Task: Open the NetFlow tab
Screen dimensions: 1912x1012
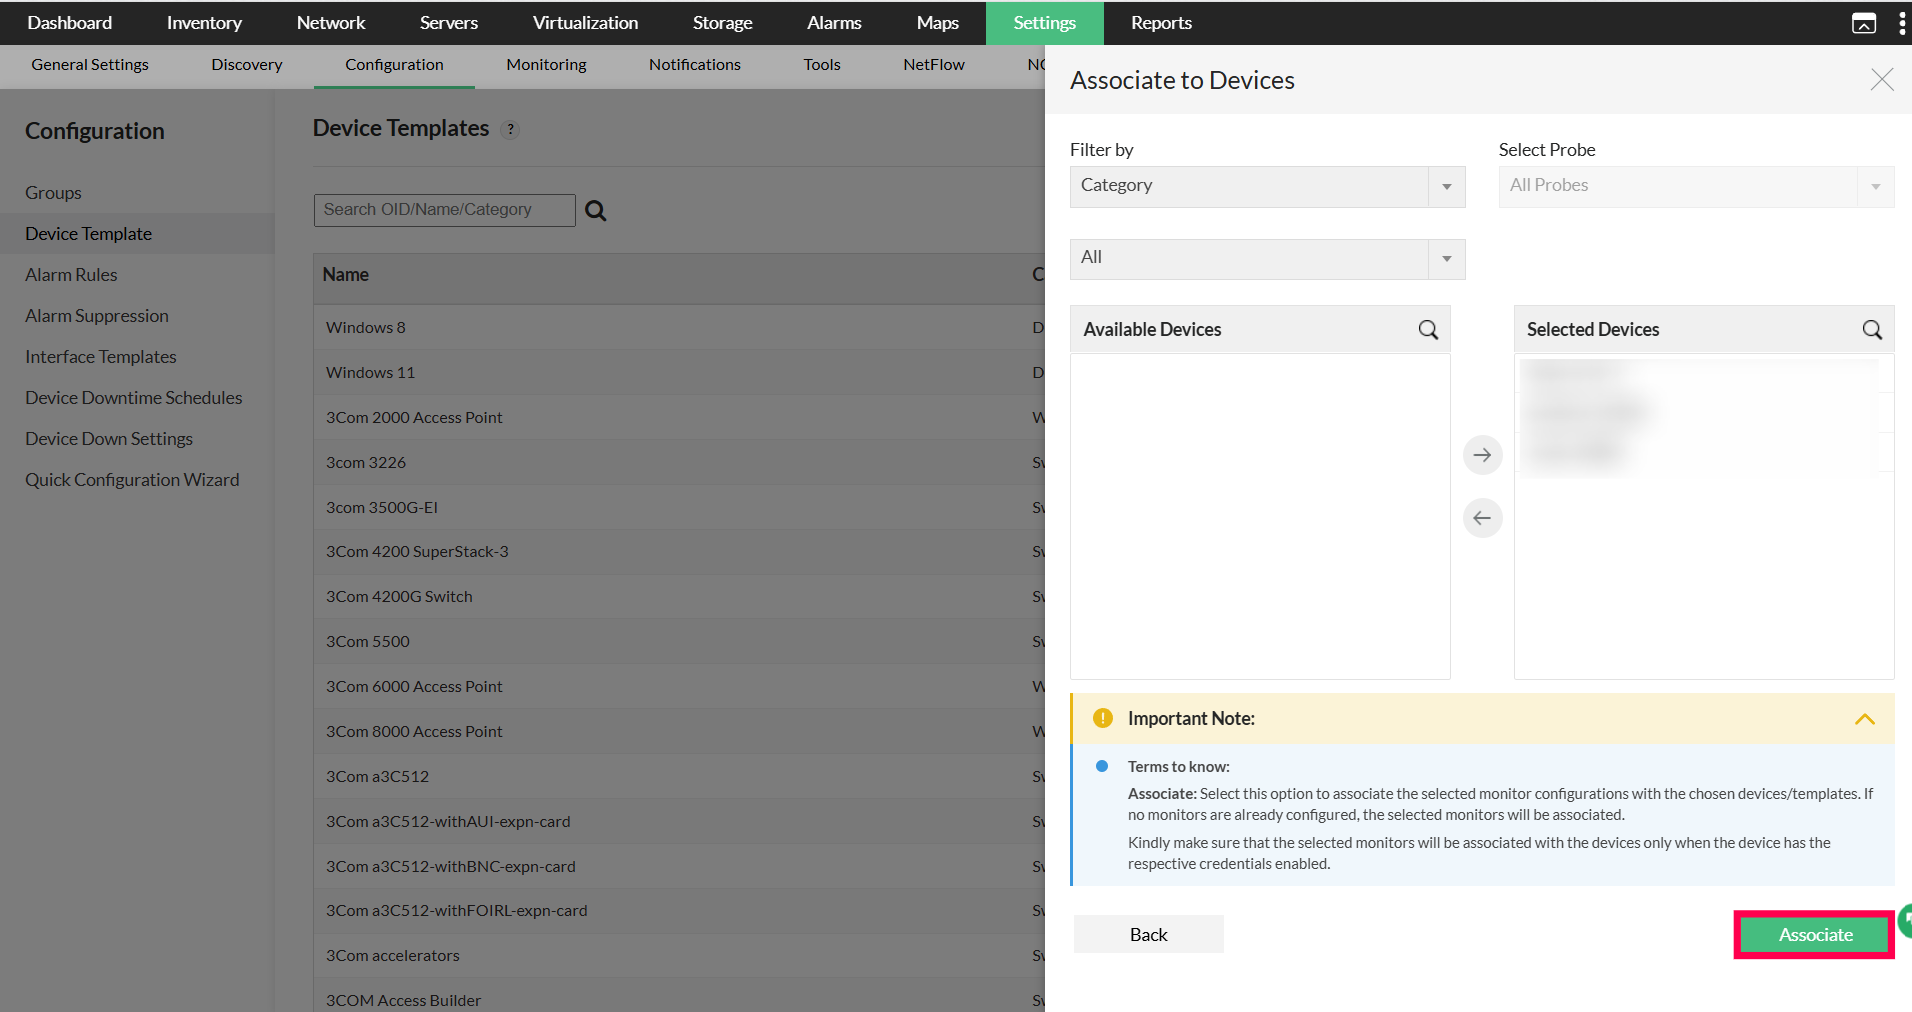Action: point(934,65)
